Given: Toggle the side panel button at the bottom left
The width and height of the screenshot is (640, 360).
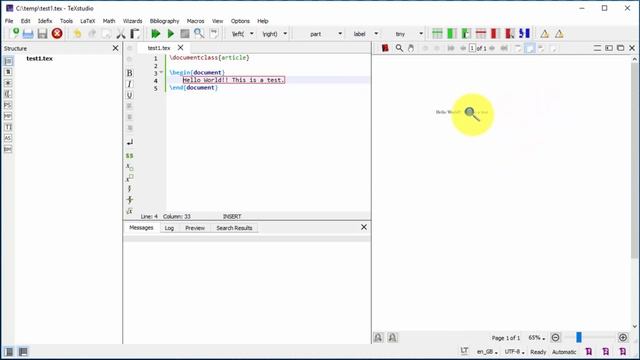Looking at the screenshot, I should [x=9, y=351].
